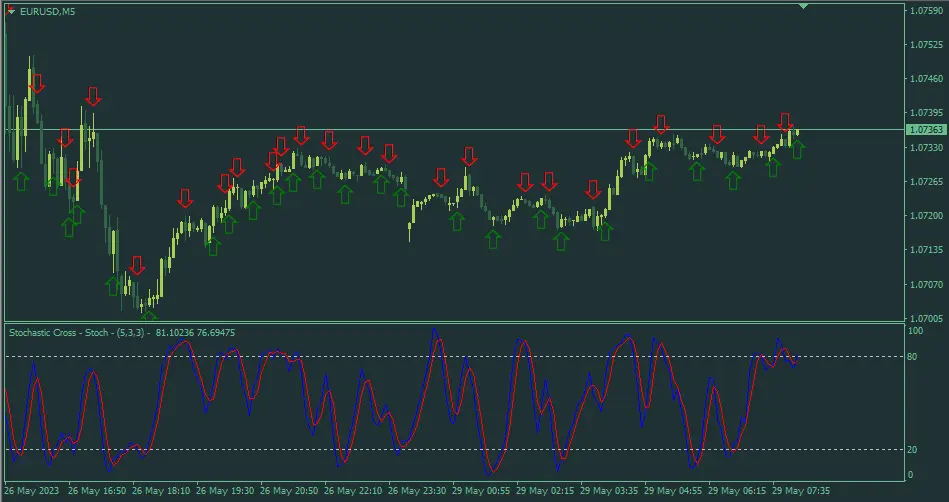Click the 29 May 00:55 time label

[484, 492]
